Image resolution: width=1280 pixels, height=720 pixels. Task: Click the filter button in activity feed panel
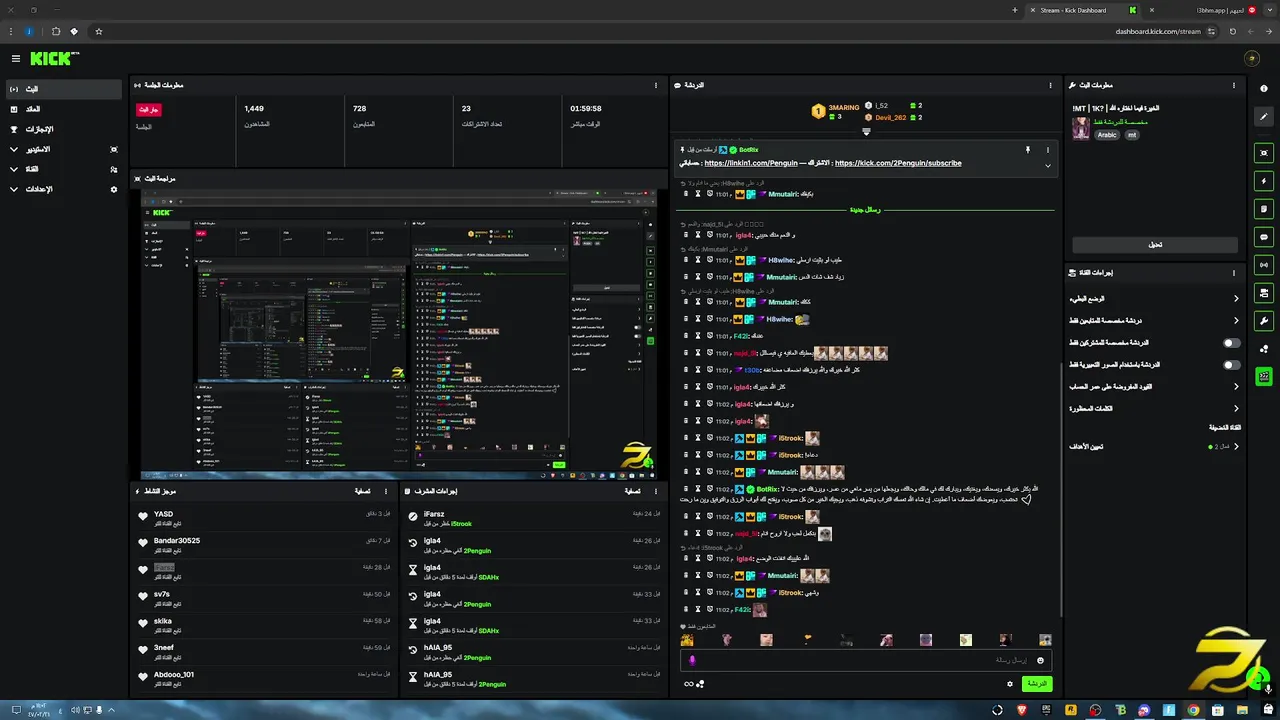[363, 491]
